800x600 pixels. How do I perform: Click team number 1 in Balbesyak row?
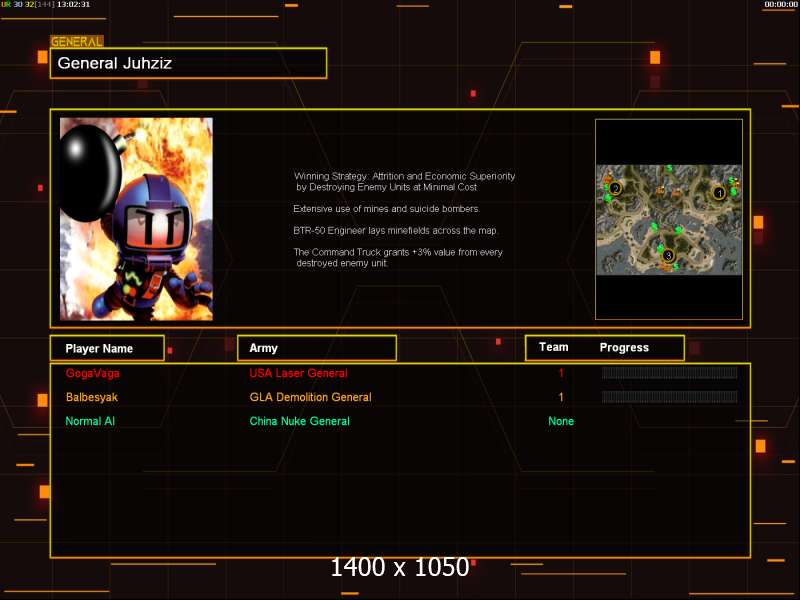[x=561, y=397]
